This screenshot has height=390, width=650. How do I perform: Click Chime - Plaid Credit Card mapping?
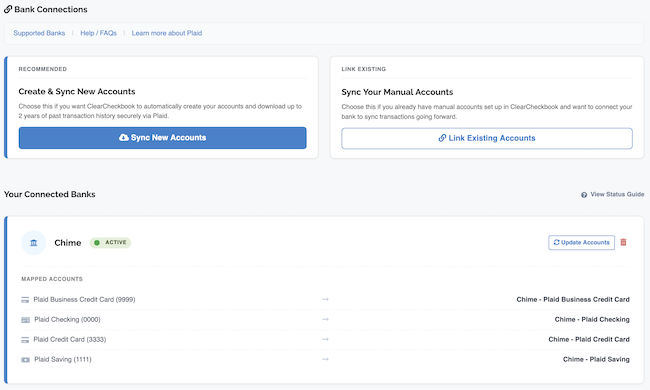pos(589,339)
